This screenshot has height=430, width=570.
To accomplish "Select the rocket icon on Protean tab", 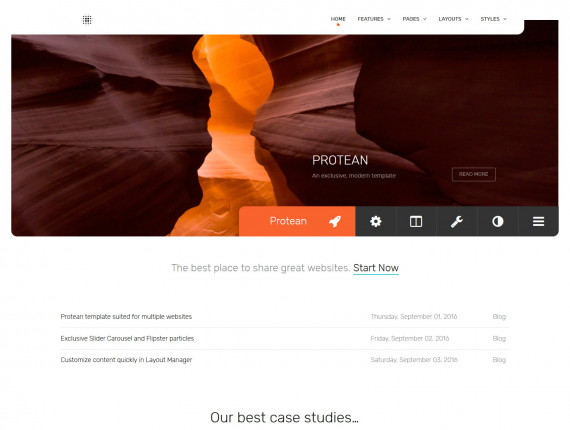I will click(335, 221).
